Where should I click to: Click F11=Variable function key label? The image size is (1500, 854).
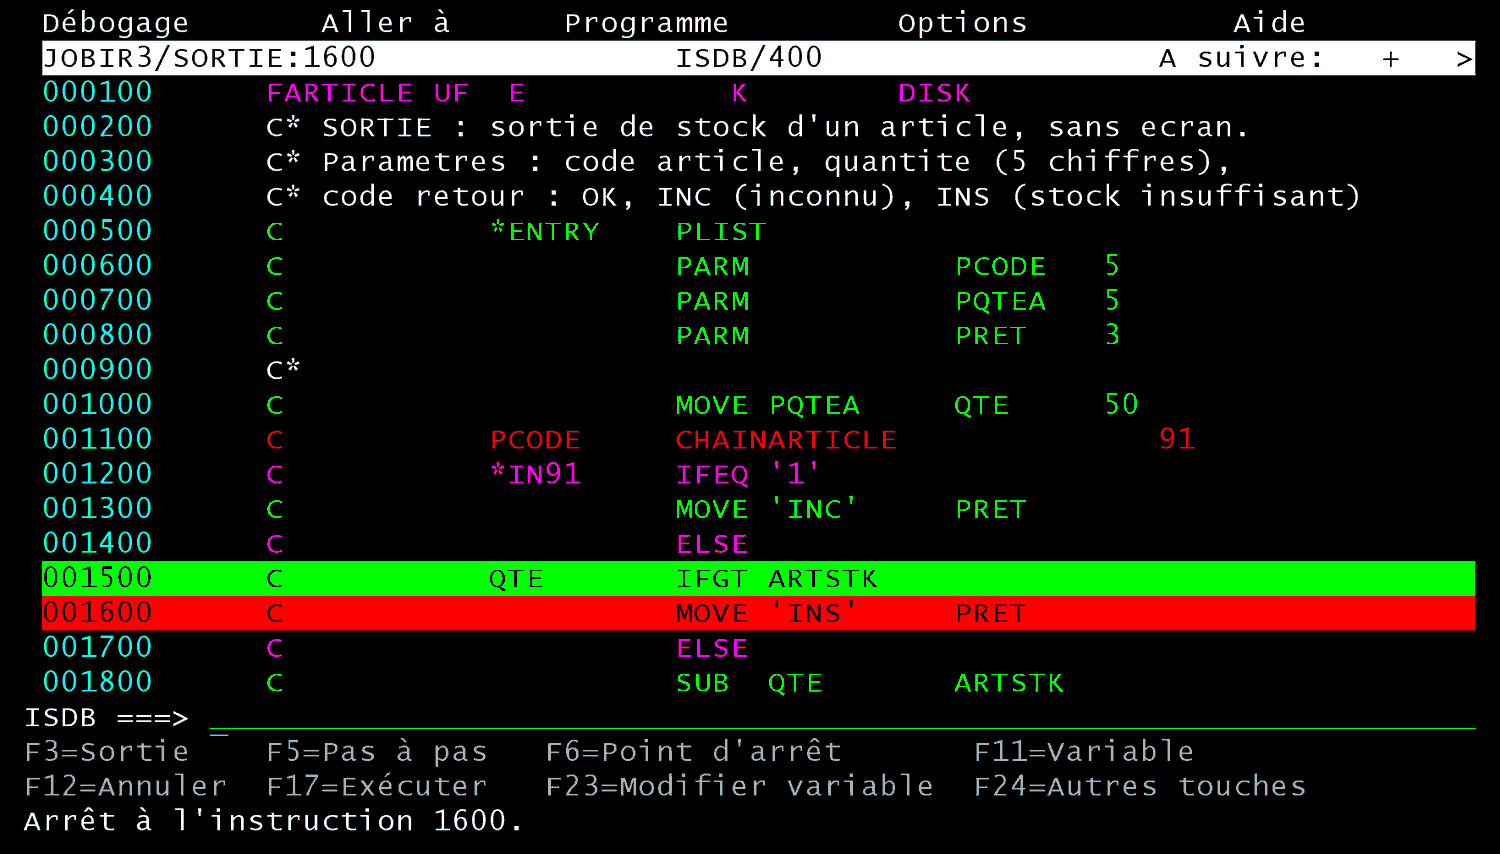(1084, 752)
